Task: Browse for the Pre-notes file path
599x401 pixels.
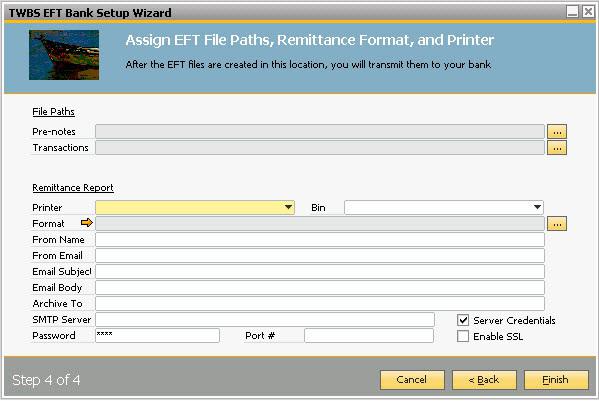Action: pos(557,132)
